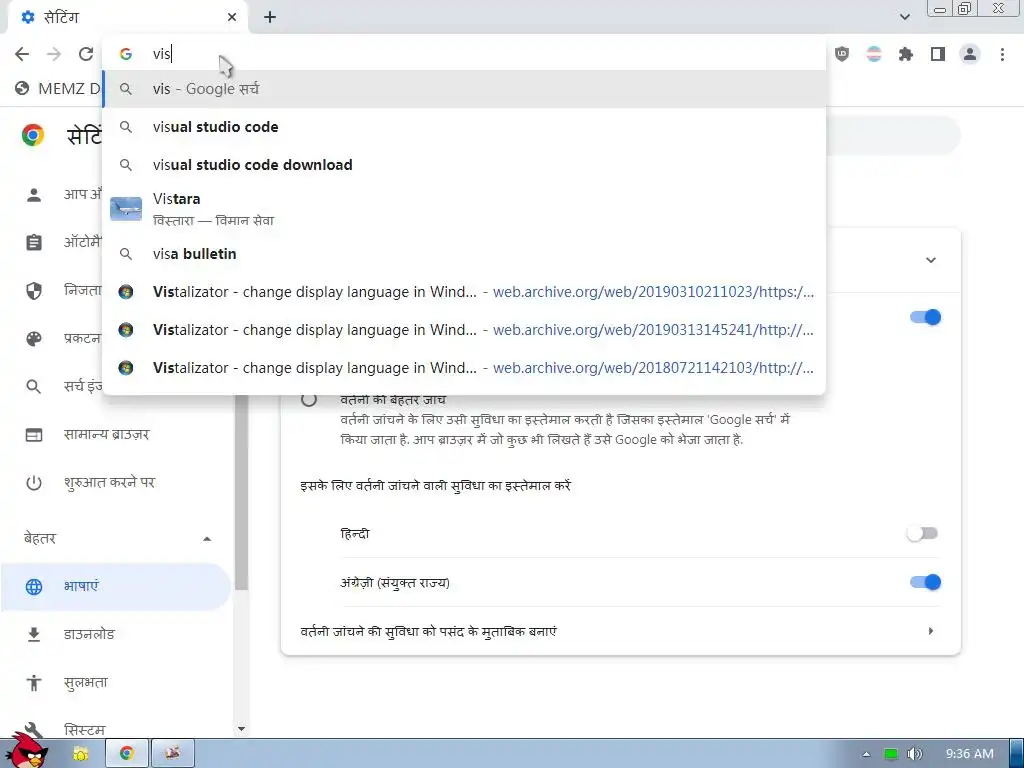
Task: Click the sidebar scrollbar down arrow
Action: click(242, 729)
